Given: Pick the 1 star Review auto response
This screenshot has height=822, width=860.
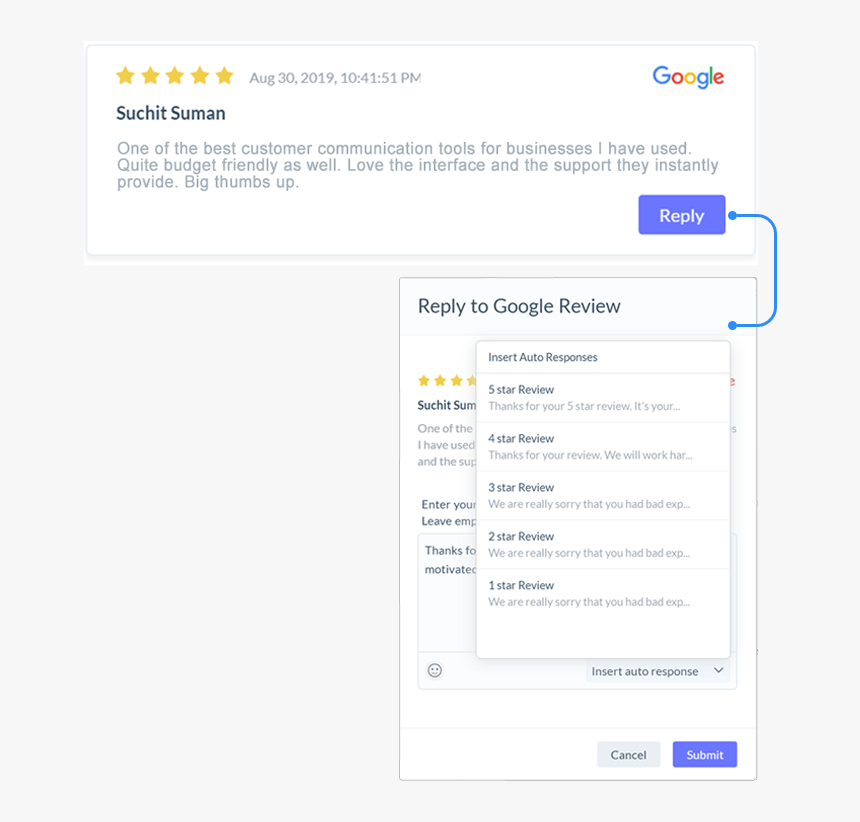Looking at the screenshot, I should click(603, 593).
